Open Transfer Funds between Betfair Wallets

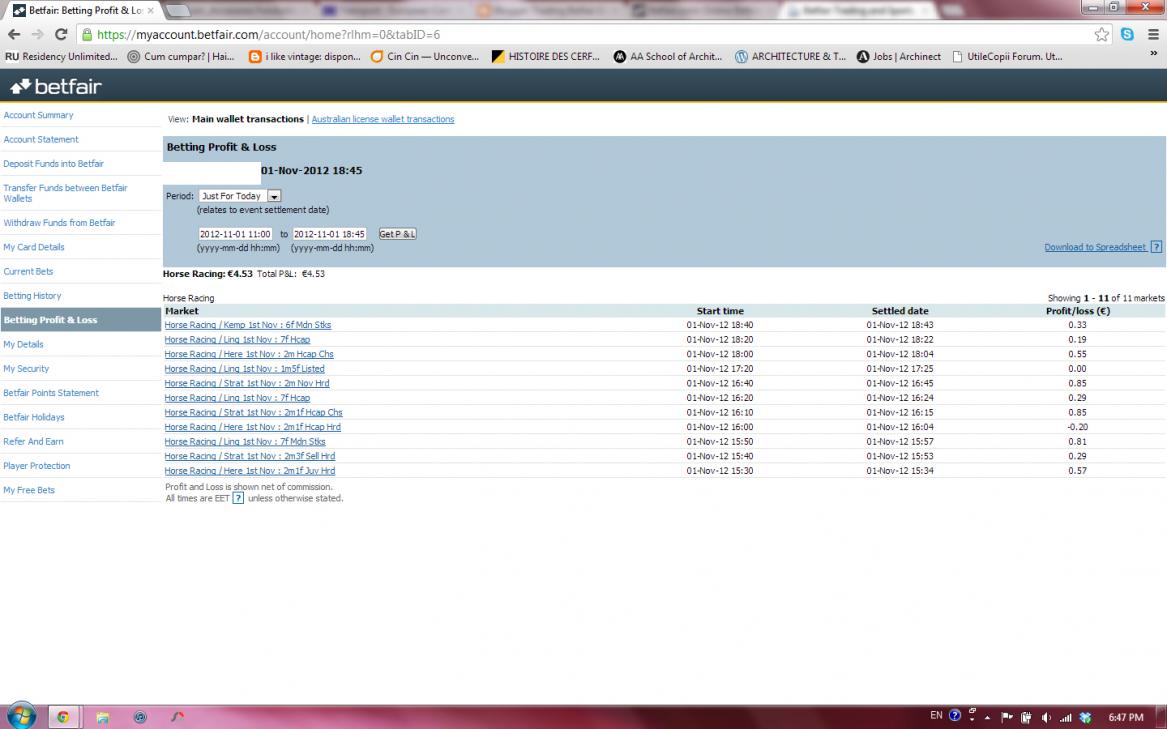(65, 193)
